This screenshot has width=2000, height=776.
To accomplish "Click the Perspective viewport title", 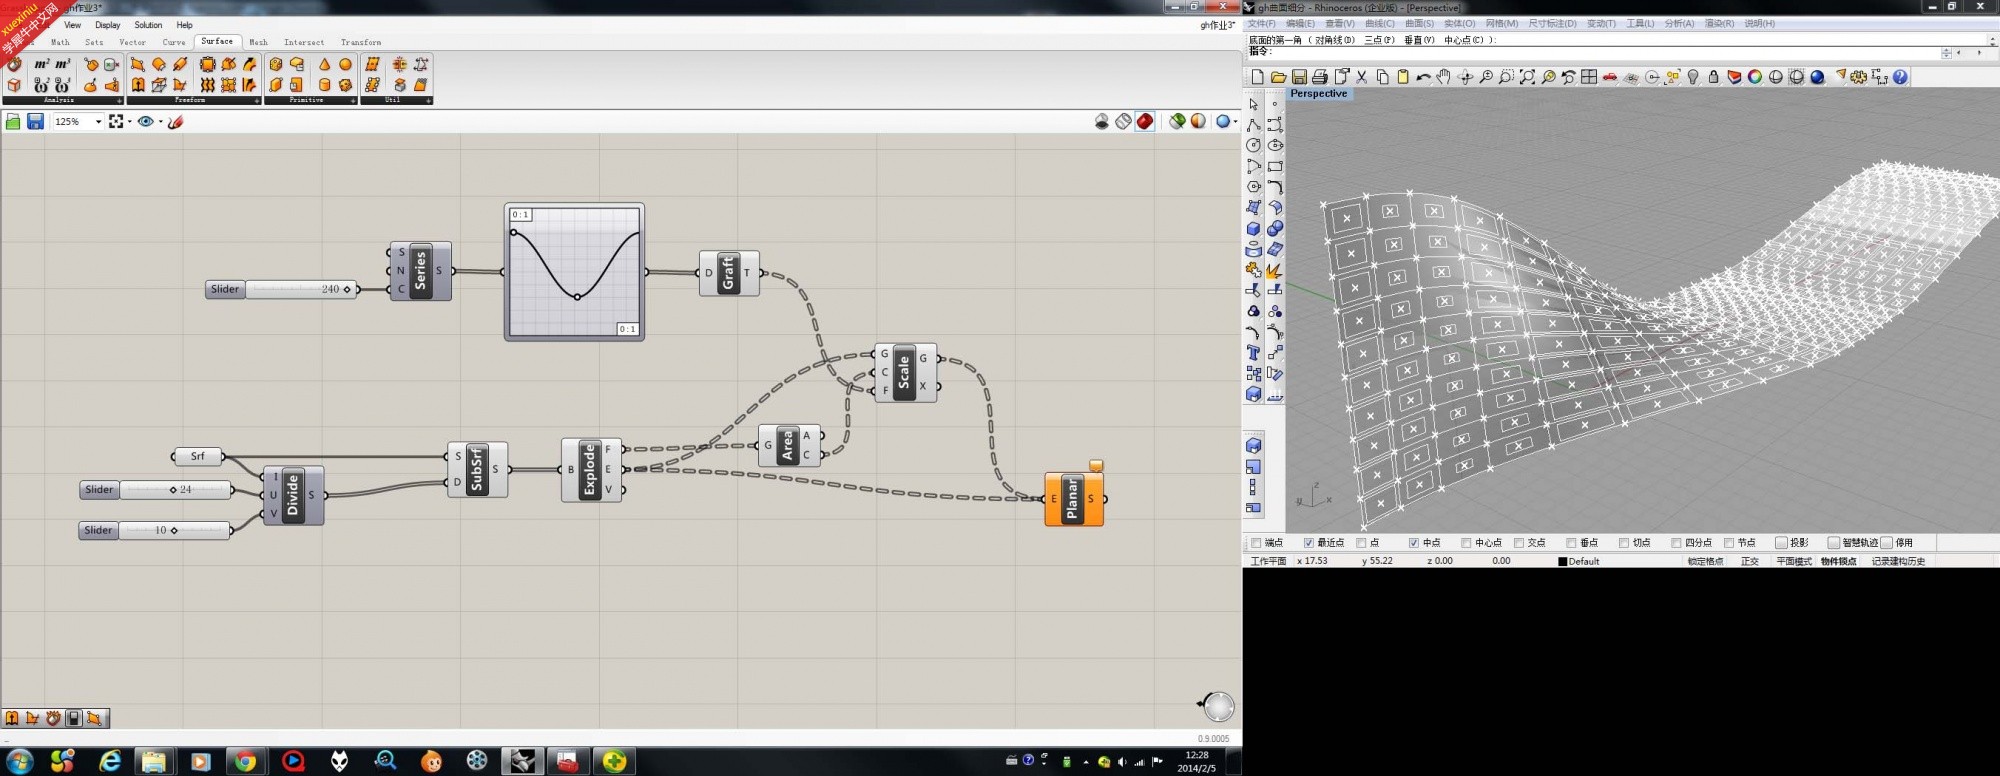I will point(1318,93).
